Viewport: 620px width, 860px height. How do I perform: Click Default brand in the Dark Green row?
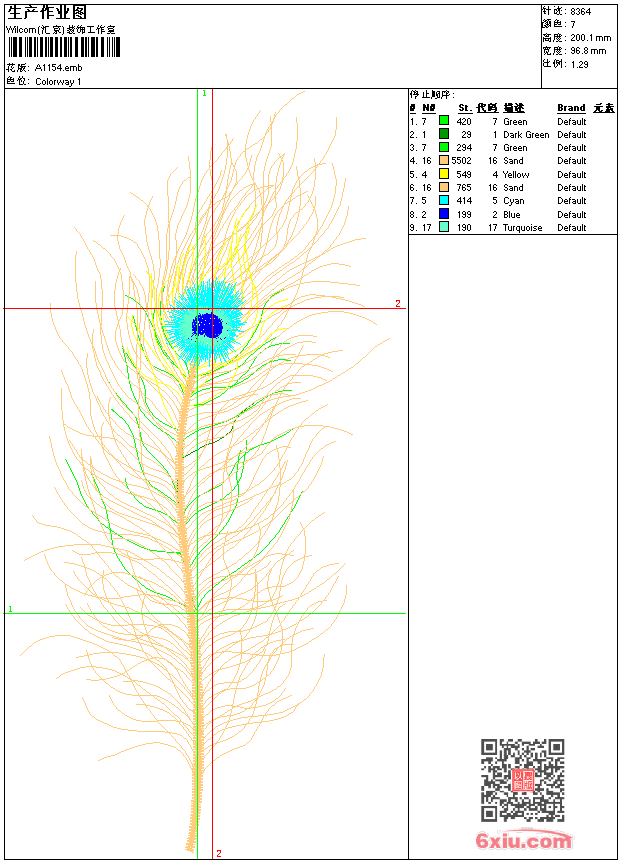tap(572, 134)
